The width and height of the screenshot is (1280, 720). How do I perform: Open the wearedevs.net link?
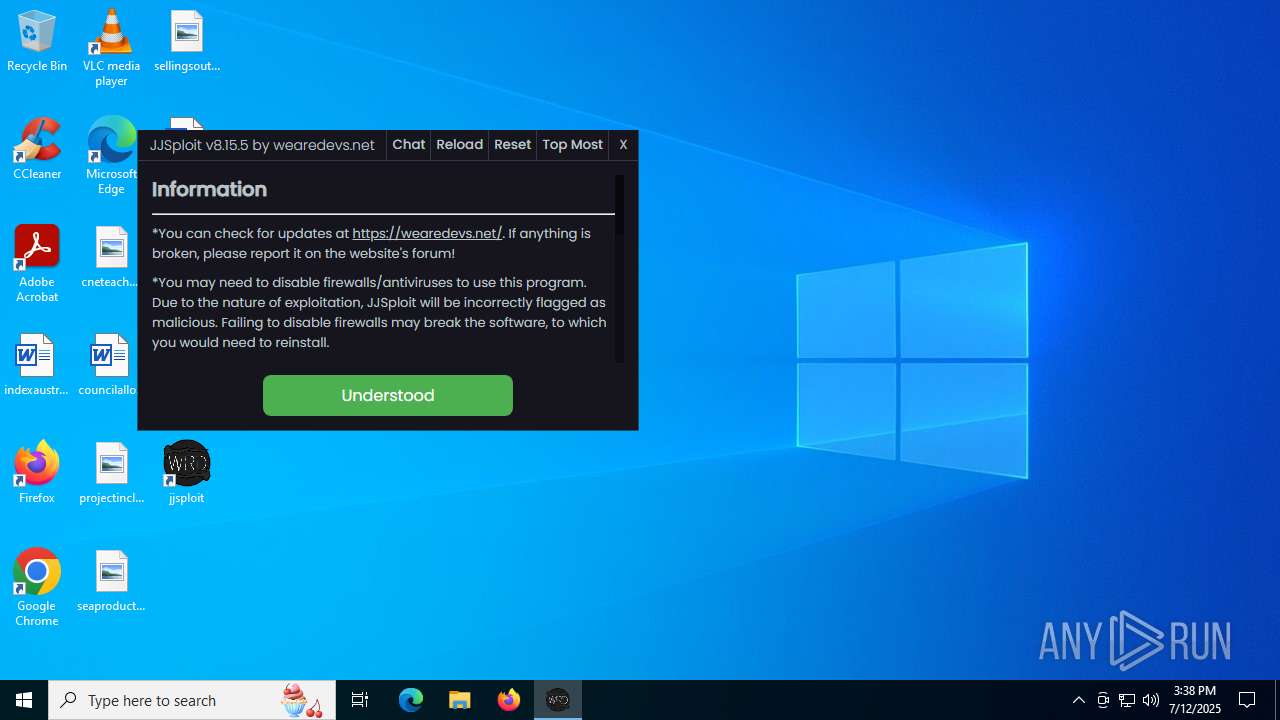point(427,233)
